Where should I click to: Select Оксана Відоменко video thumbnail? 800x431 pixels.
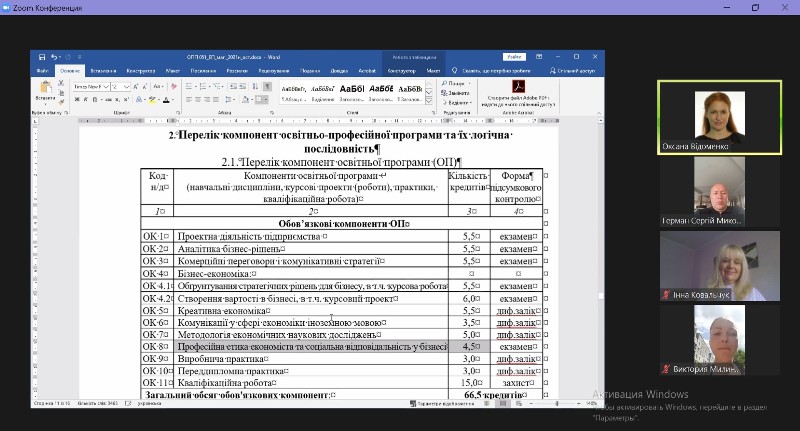click(x=719, y=117)
